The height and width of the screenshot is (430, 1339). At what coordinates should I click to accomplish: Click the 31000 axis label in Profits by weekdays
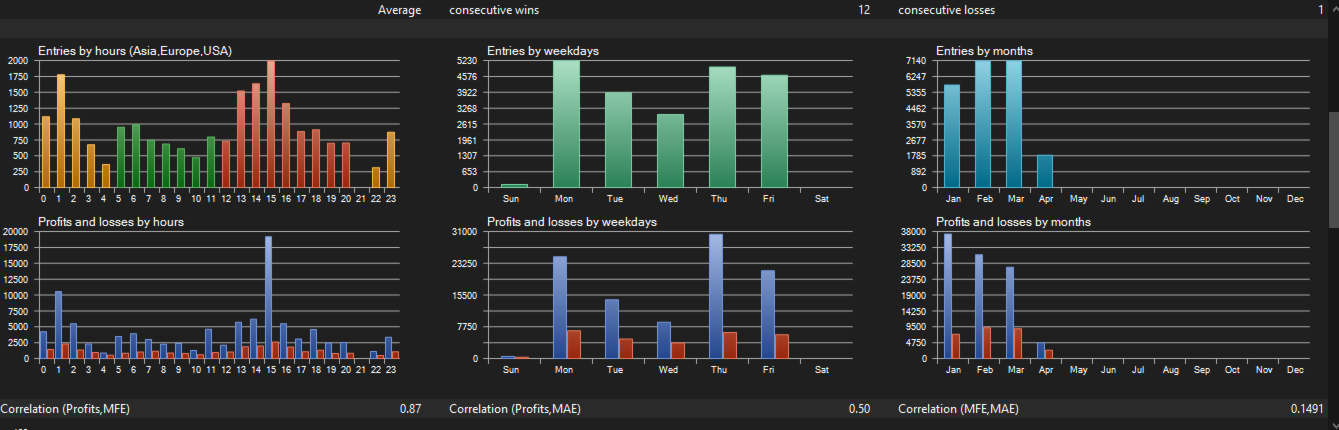[x=463, y=231]
